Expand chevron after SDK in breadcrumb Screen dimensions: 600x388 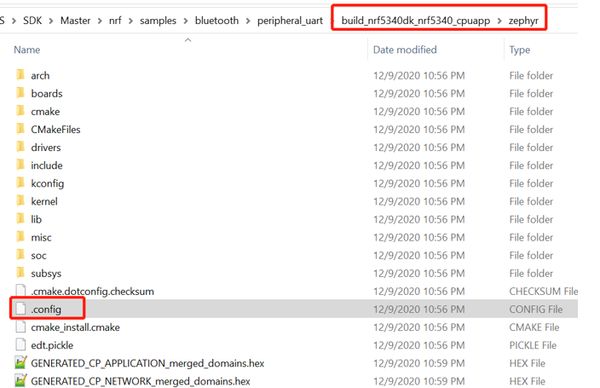[x=51, y=21]
